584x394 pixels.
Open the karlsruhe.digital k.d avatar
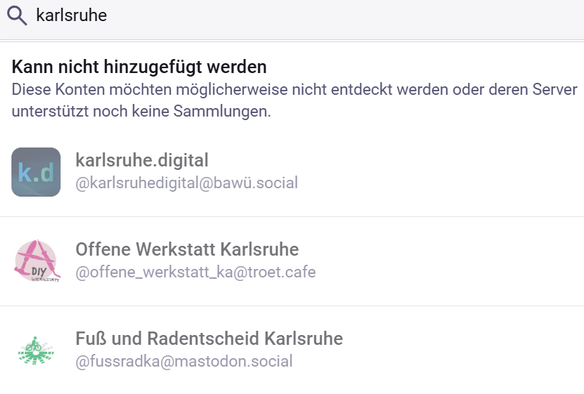tap(36, 172)
